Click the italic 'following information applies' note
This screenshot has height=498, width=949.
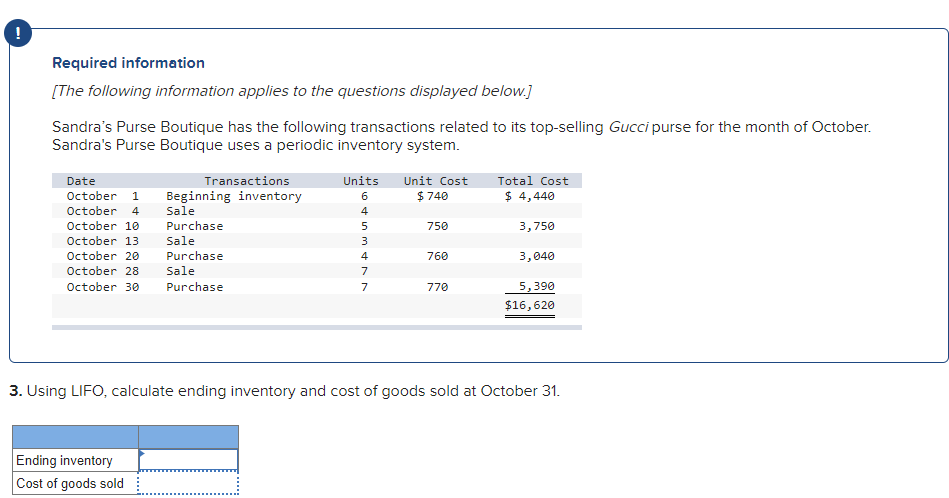tap(292, 91)
